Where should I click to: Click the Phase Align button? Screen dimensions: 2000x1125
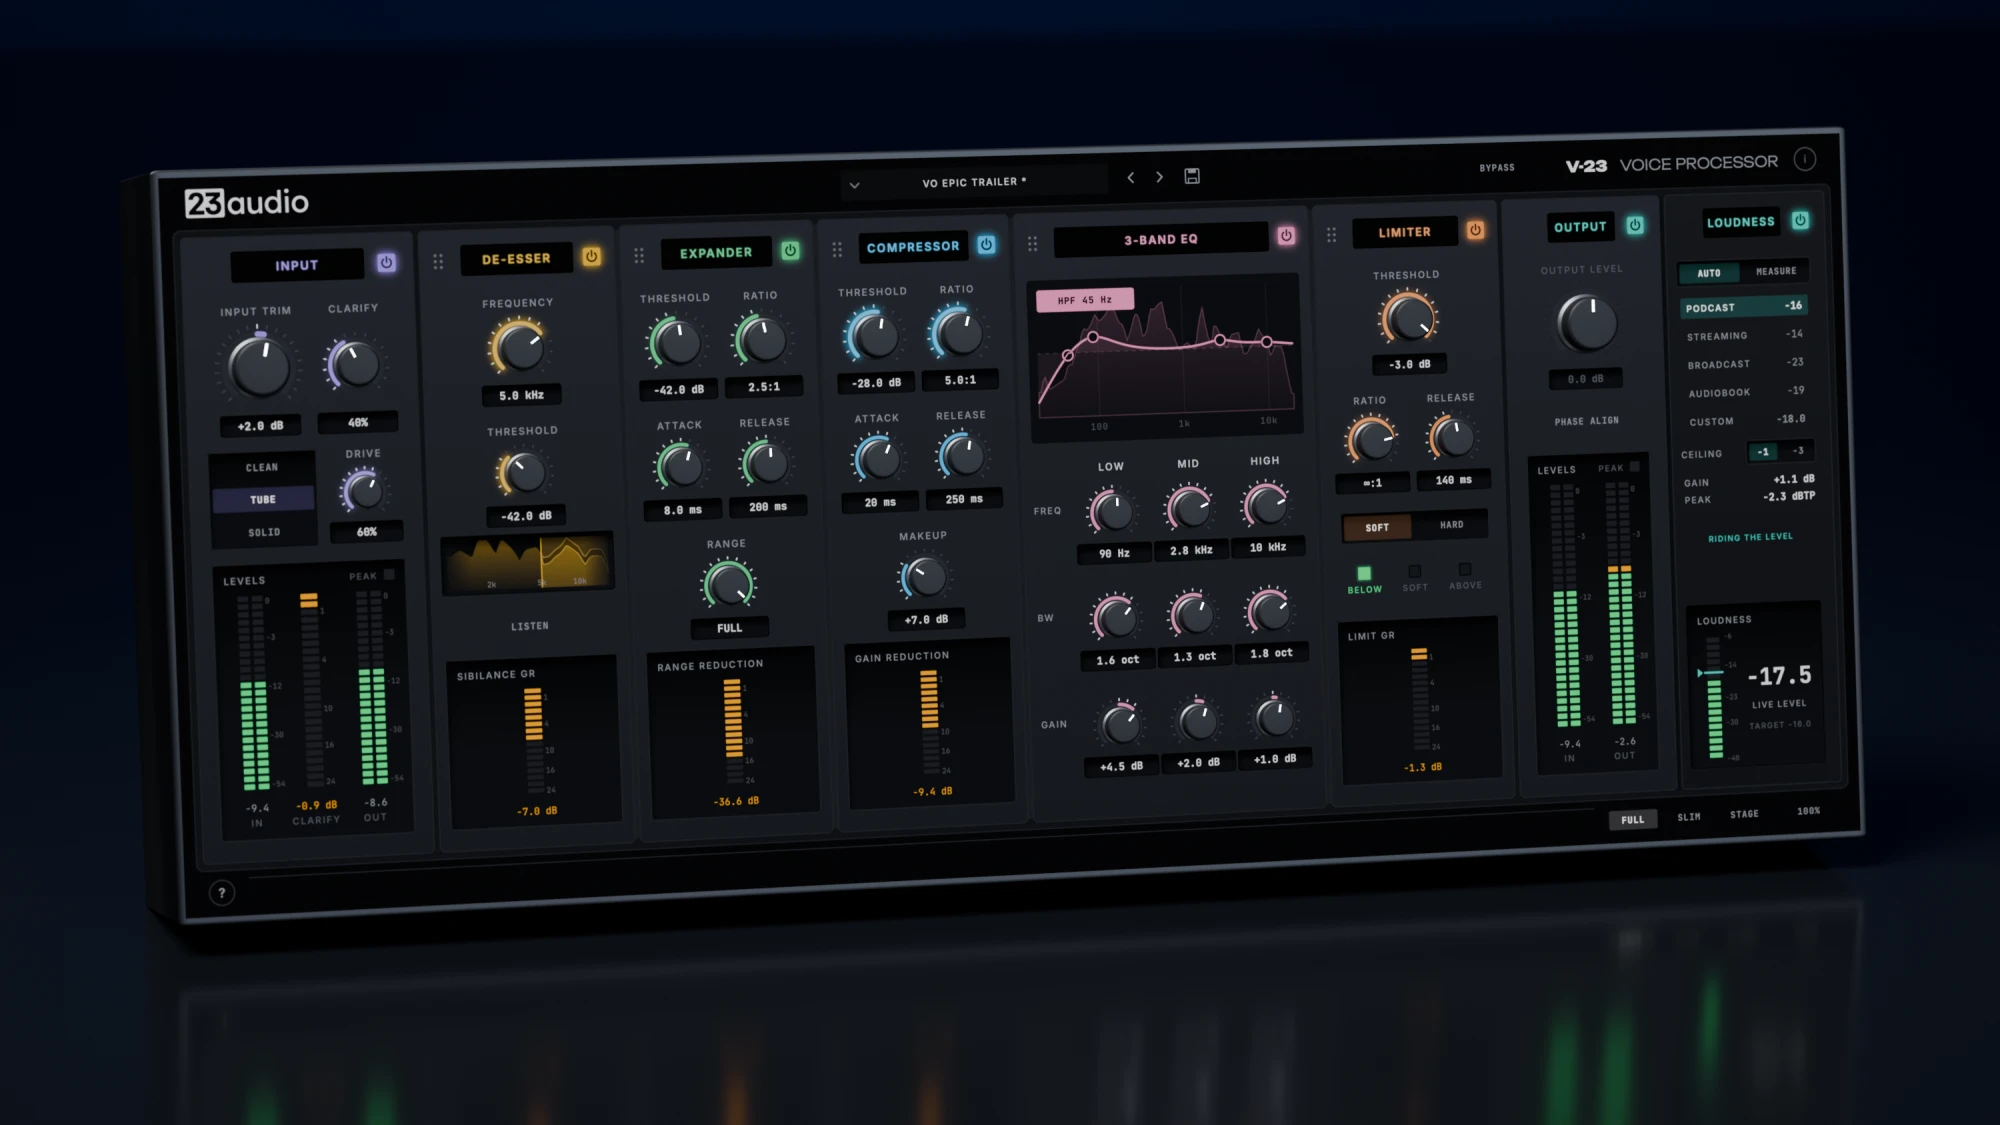click(x=1586, y=421)
